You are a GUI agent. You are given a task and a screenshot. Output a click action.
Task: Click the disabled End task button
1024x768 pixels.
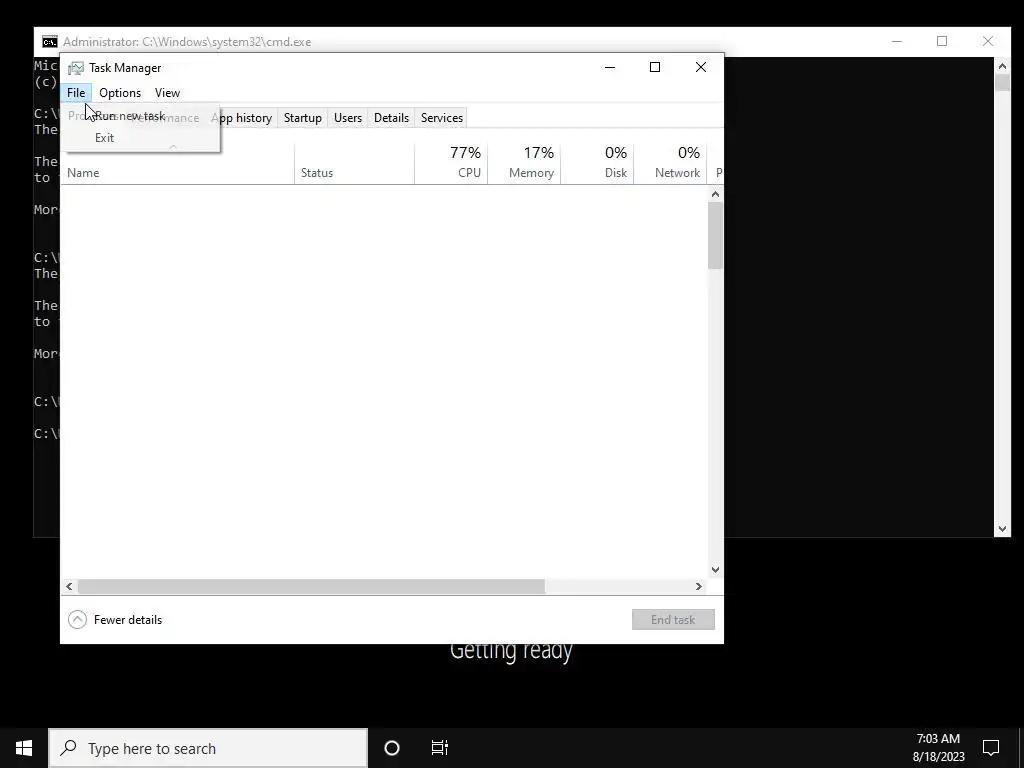pyautogui.click(x=673, y=620)
